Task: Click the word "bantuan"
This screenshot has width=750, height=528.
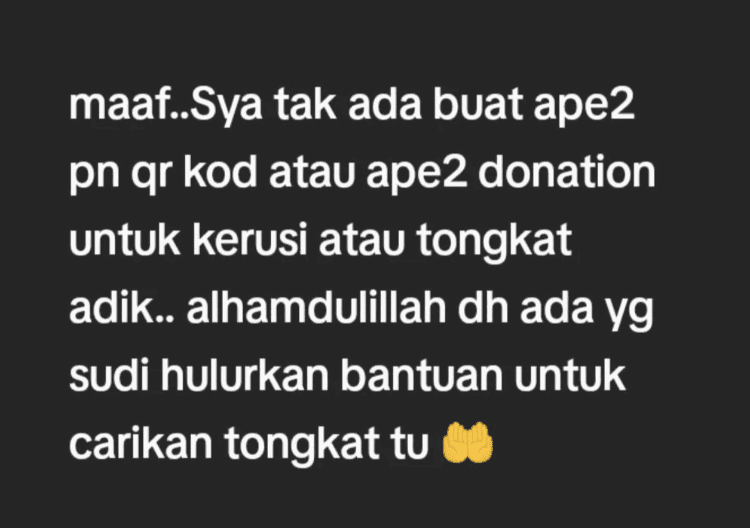Action: [x=421, y=376]
